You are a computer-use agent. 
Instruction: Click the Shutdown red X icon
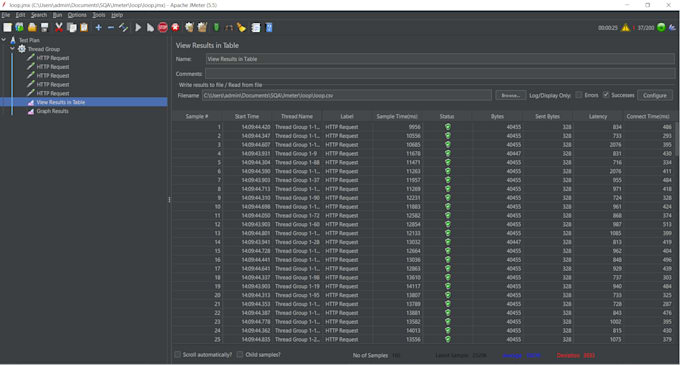coord(175,27)
